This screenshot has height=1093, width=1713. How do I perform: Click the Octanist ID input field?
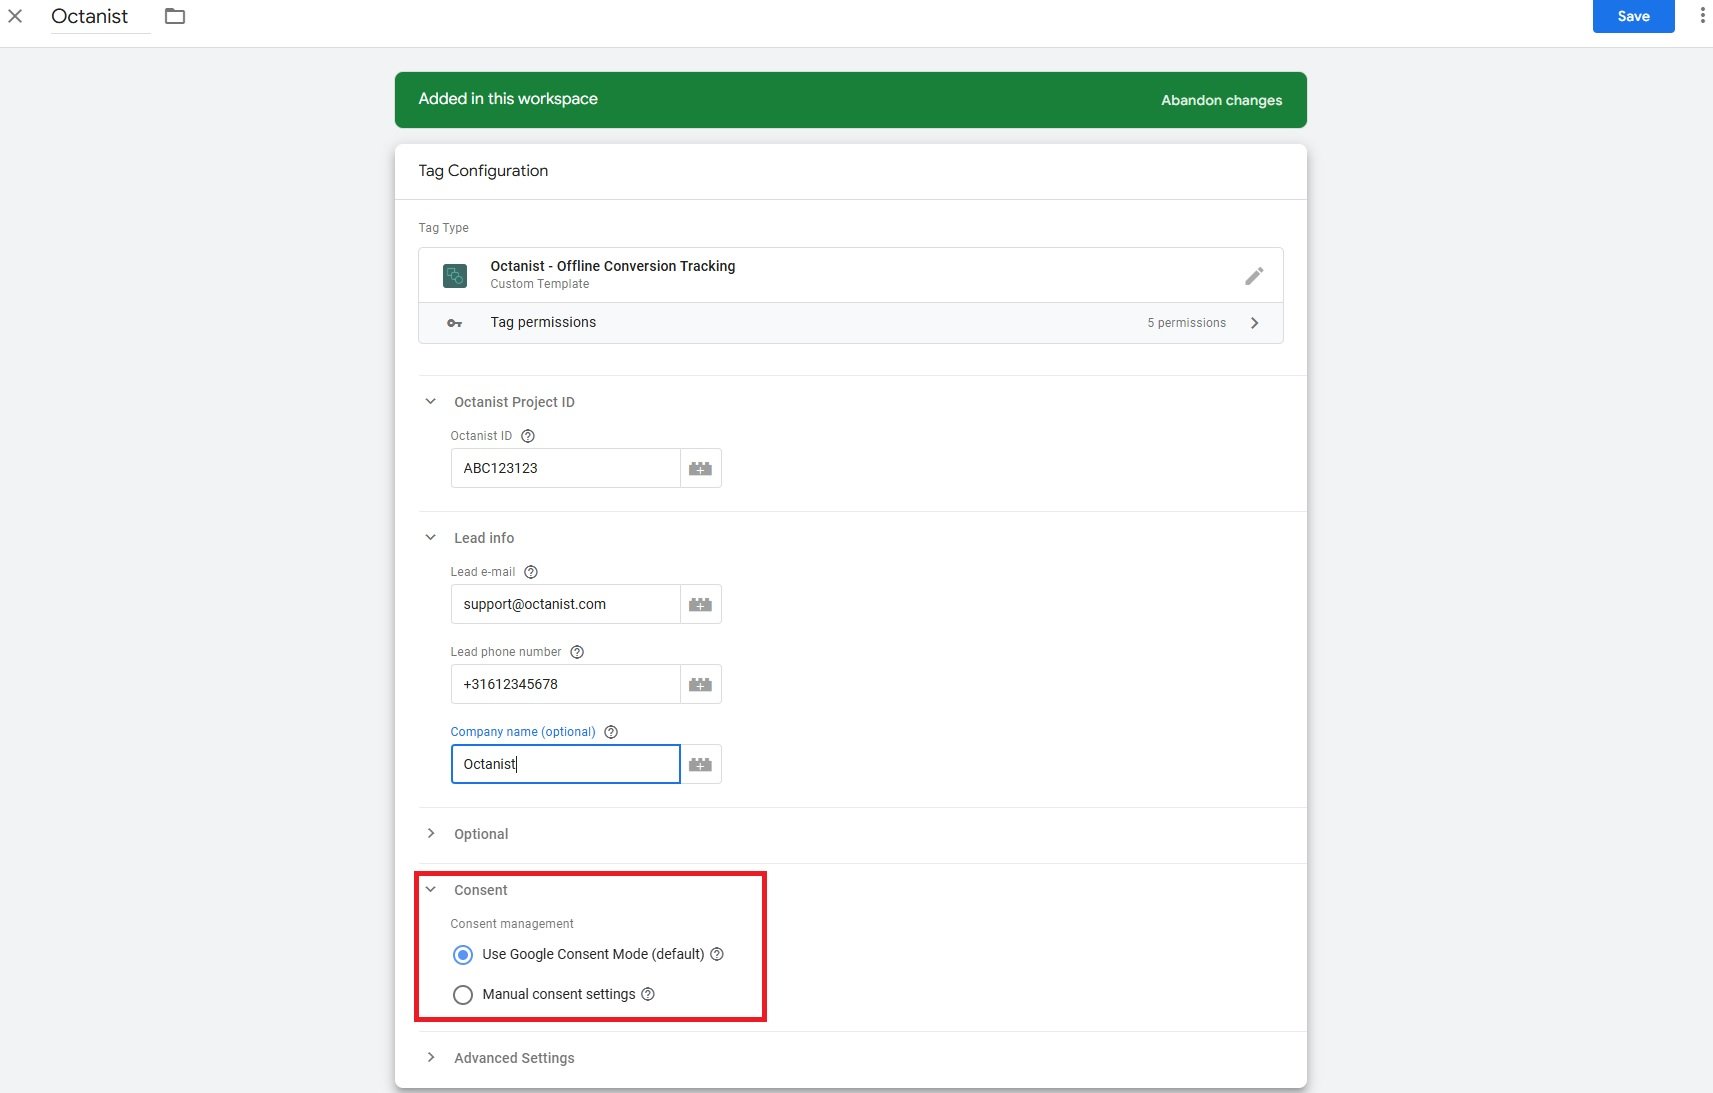pos(566,468)
